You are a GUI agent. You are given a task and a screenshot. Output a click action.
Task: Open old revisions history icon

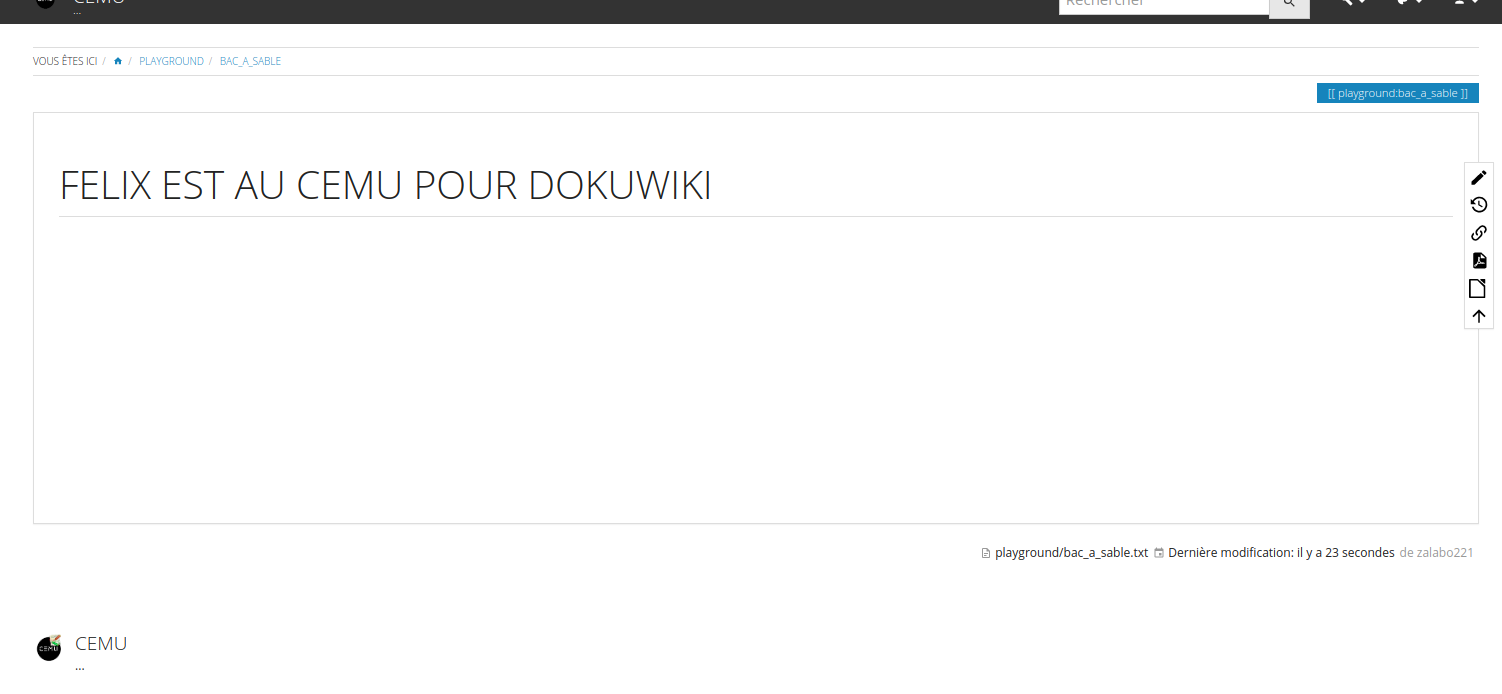[1478, 205]
